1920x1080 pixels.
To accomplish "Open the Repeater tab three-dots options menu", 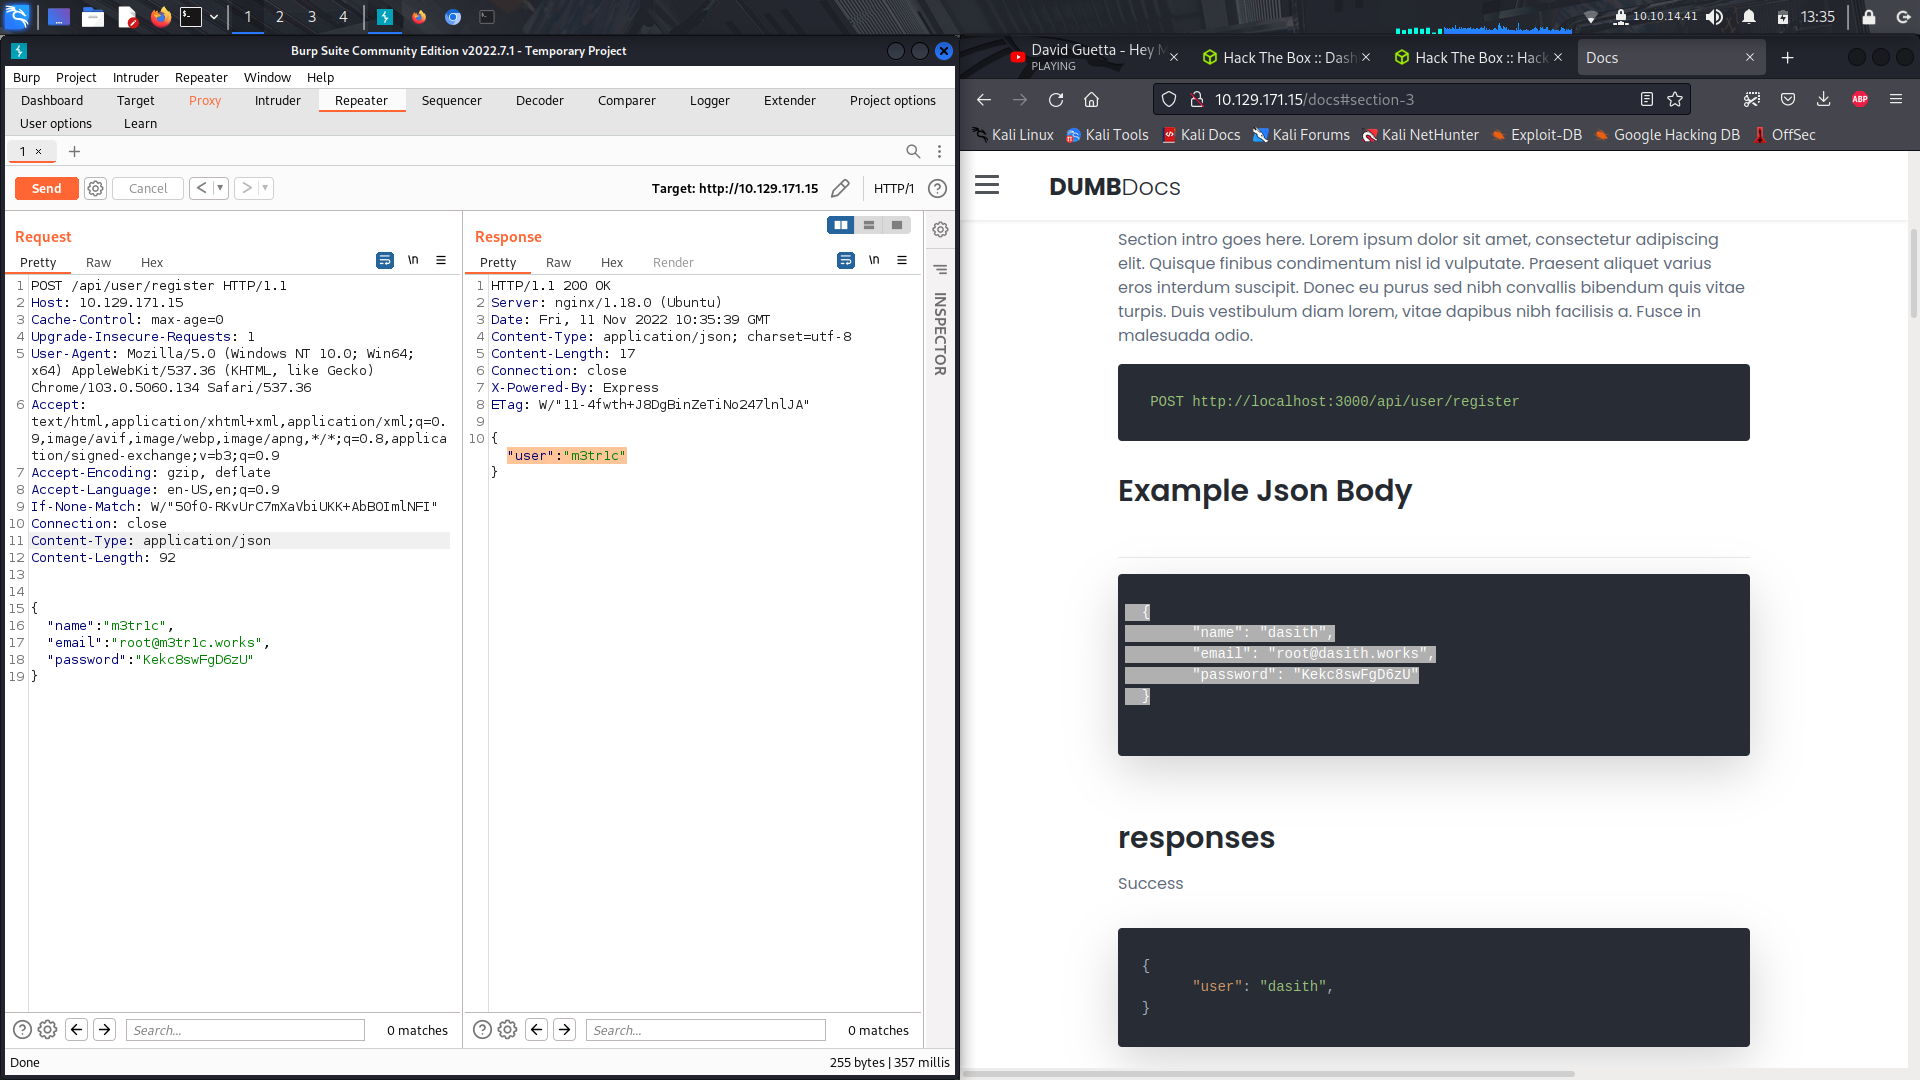I will (x=939, y=151).
